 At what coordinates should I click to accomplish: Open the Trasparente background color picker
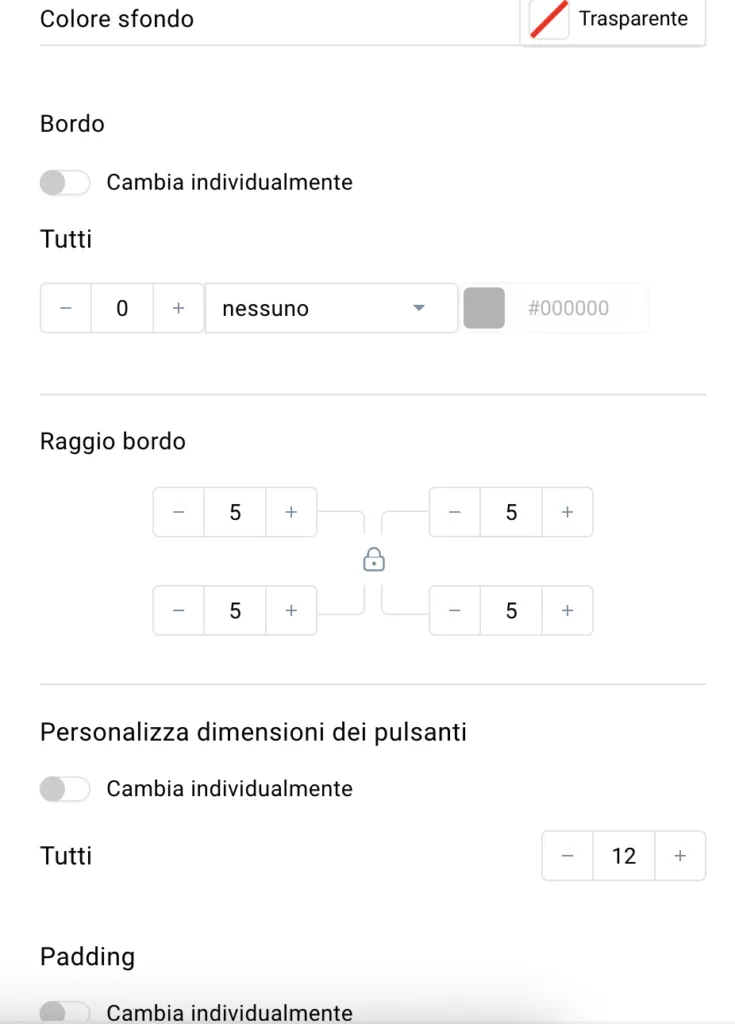613,20
